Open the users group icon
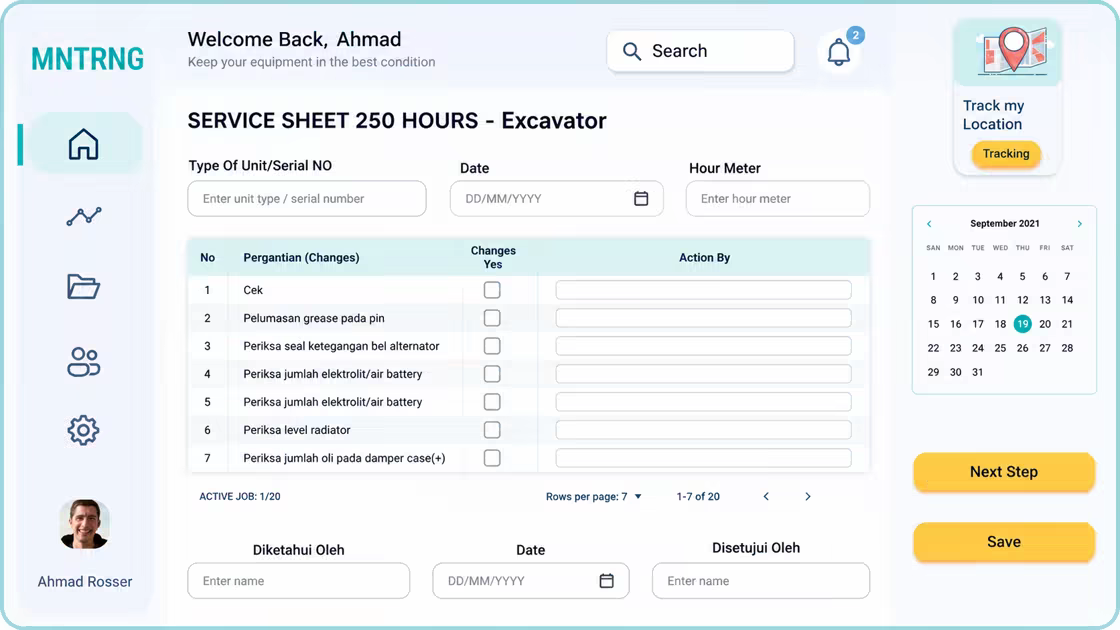This screenshot has width=1120, height=630. click(x=84, y=361)
